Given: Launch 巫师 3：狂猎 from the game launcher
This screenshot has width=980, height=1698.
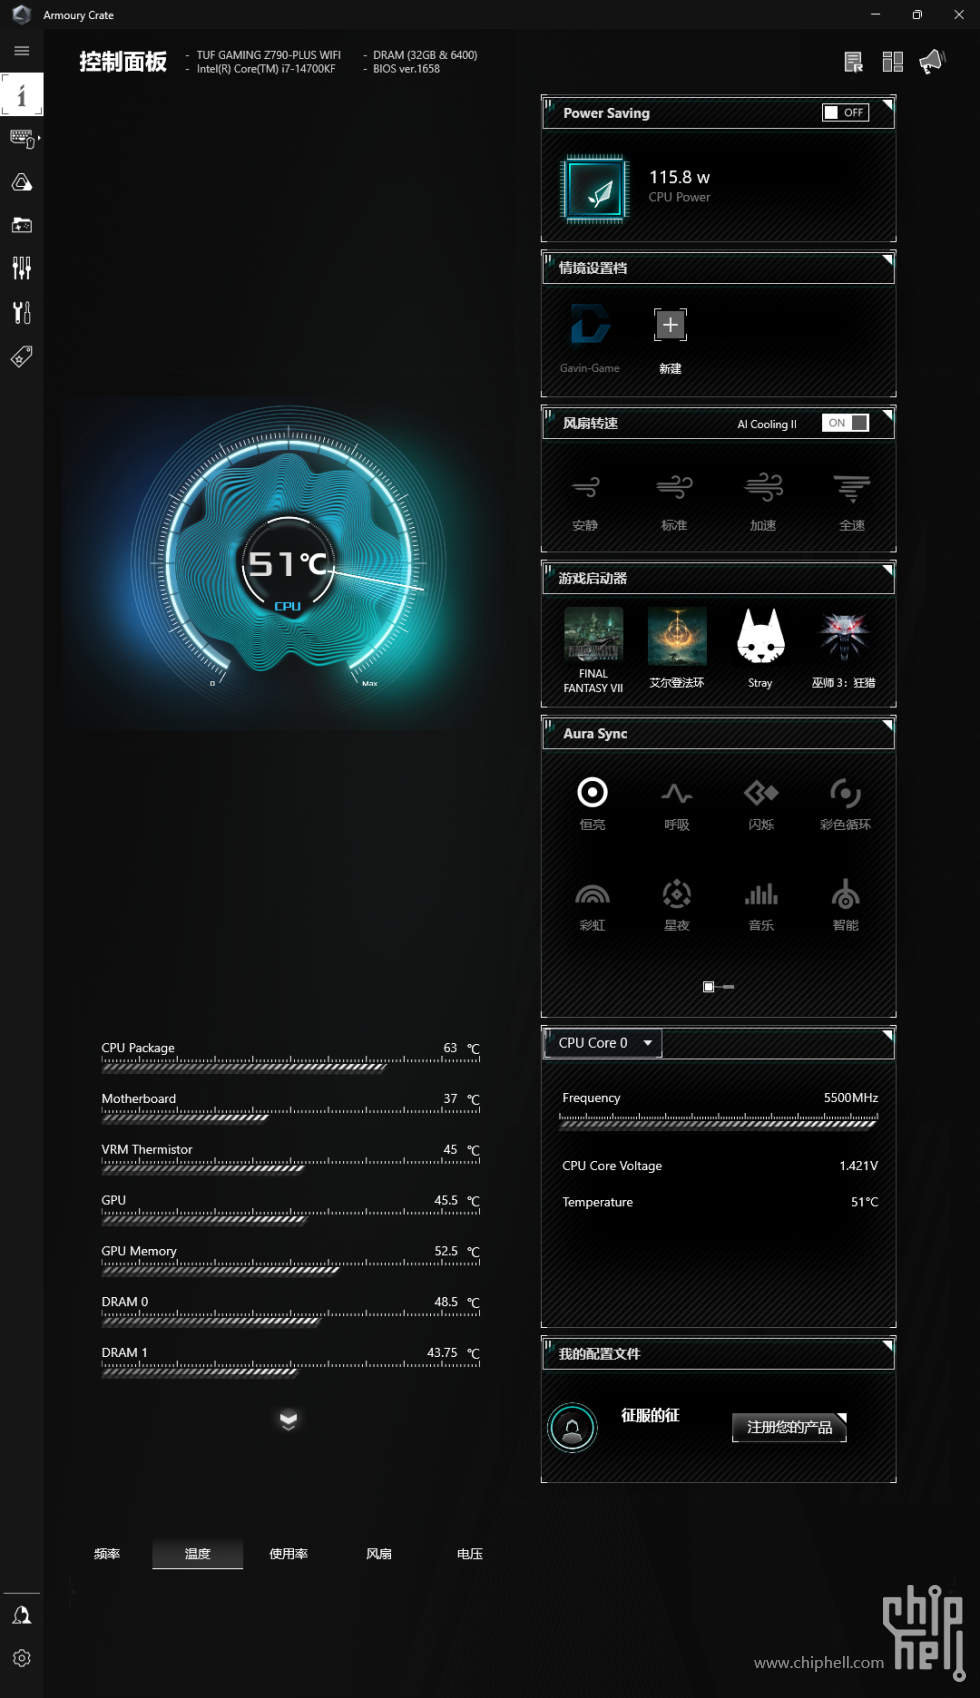Looking at the screenshot, I should tap(844, 648).
